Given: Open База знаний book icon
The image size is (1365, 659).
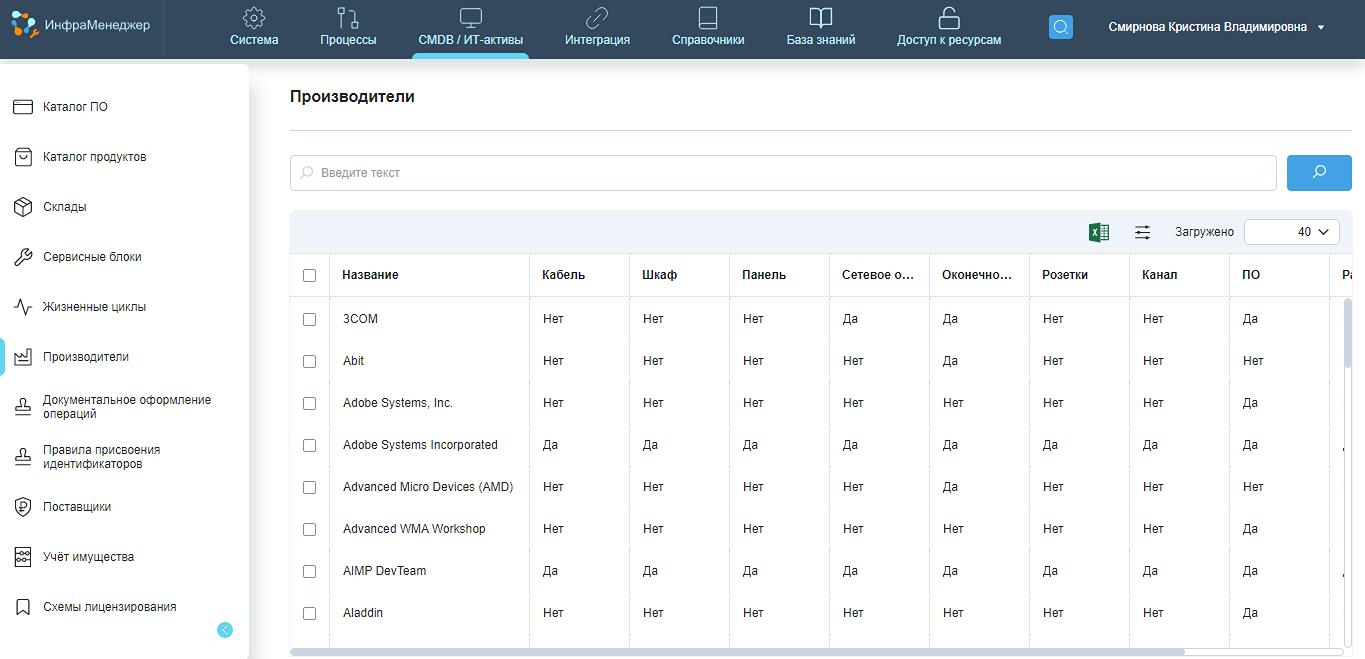Looking at the screenshot, I should click(820, 18).
